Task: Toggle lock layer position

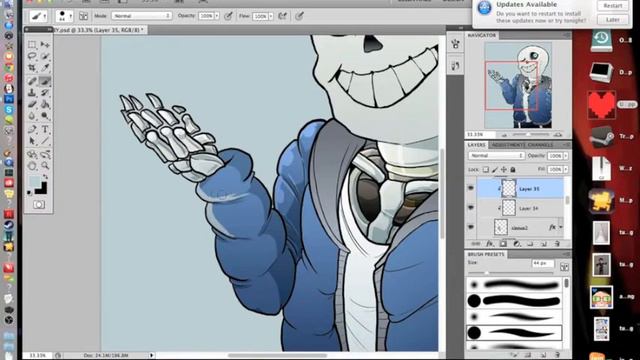Action: (x=504, y=169)
